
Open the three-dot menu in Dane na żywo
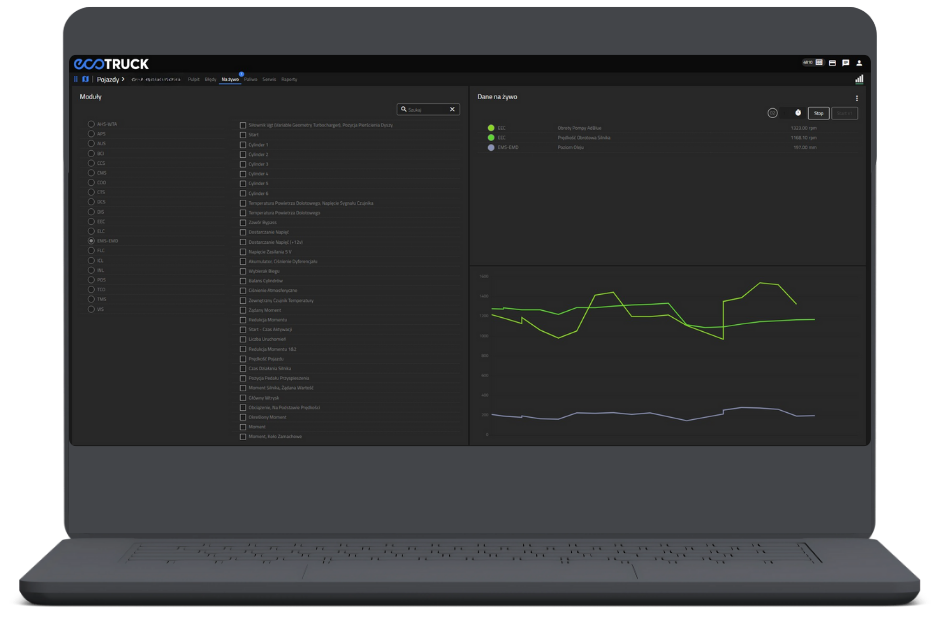pyautogui.click(x=857, y=98)
